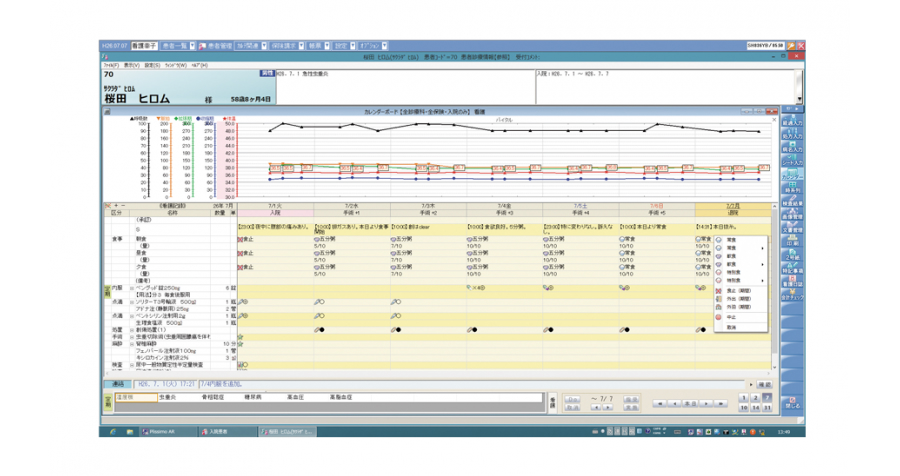Open the ヘルプ(H) menu
Screen dimensions: 900x476
click(200, 65)
